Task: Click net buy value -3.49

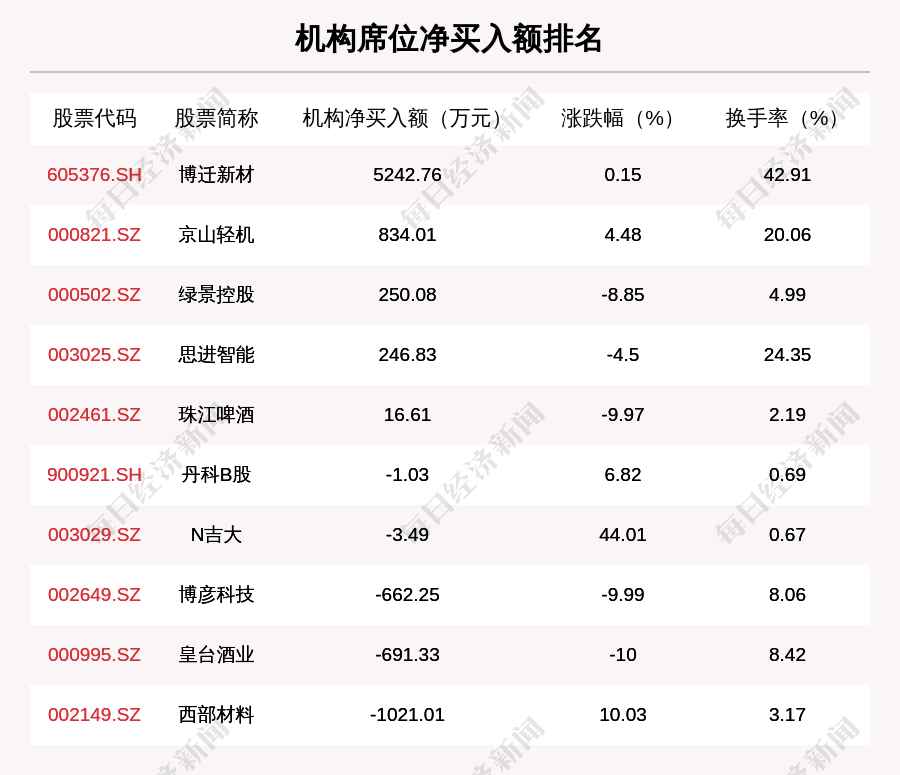Action: (x=408, y=534)
